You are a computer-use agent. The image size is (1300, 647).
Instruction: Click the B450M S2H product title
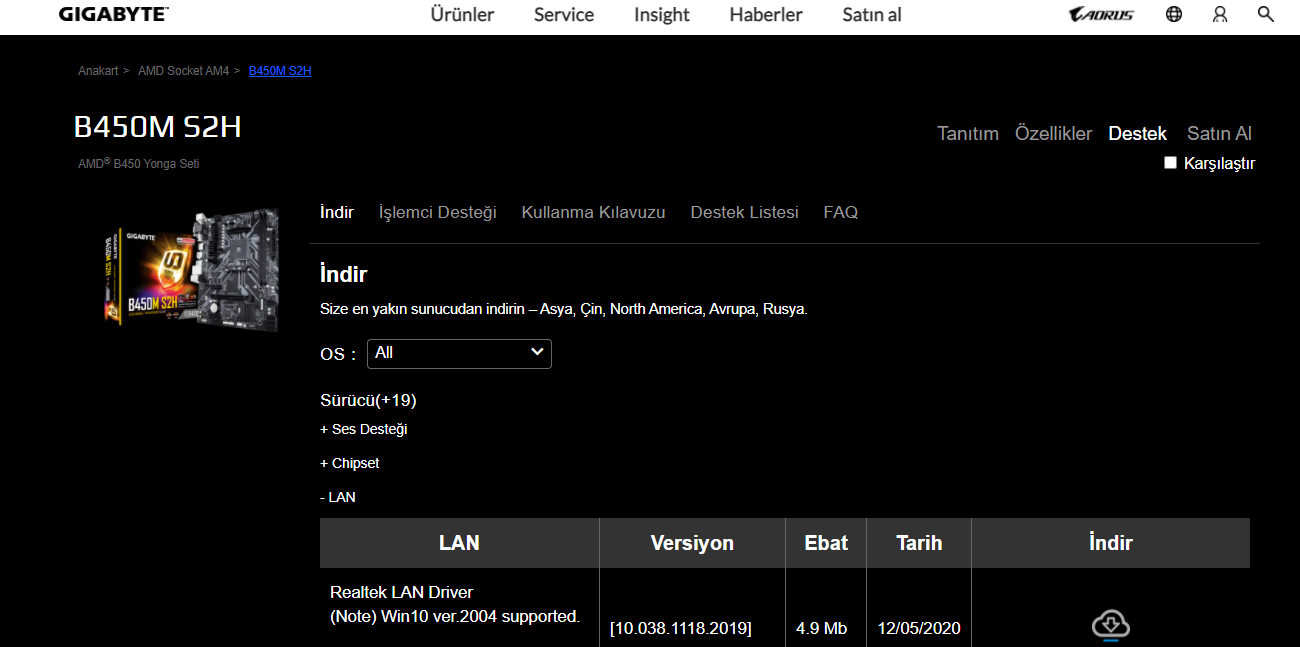(x=158, y=127)
